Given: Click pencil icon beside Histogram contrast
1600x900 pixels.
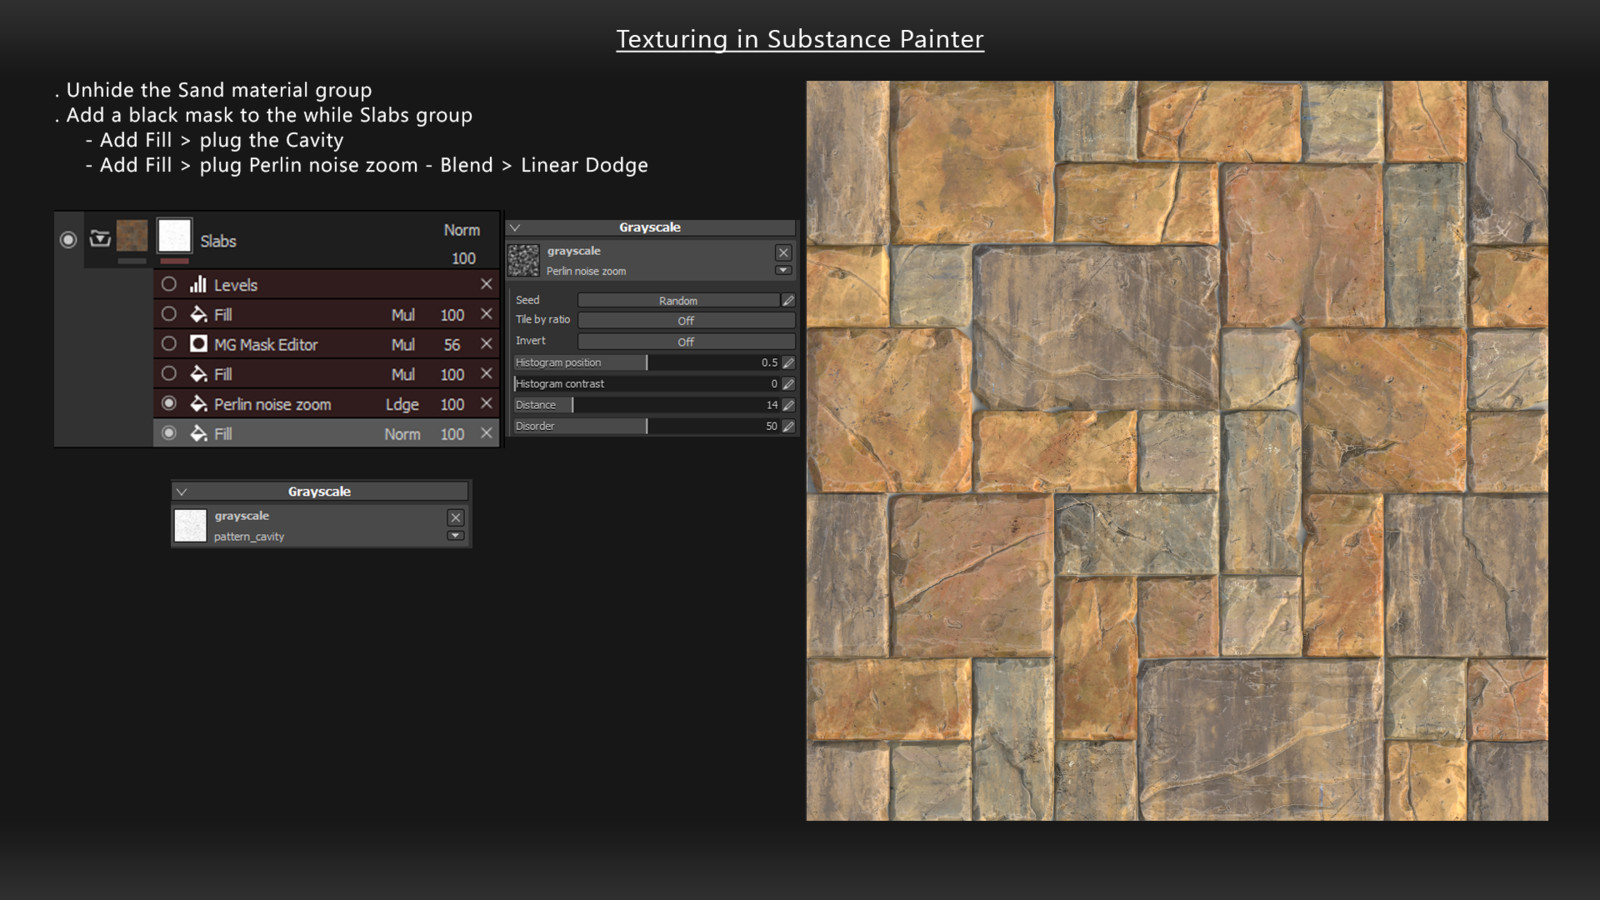Looking at the screenshot, I should tap(788, 384).
